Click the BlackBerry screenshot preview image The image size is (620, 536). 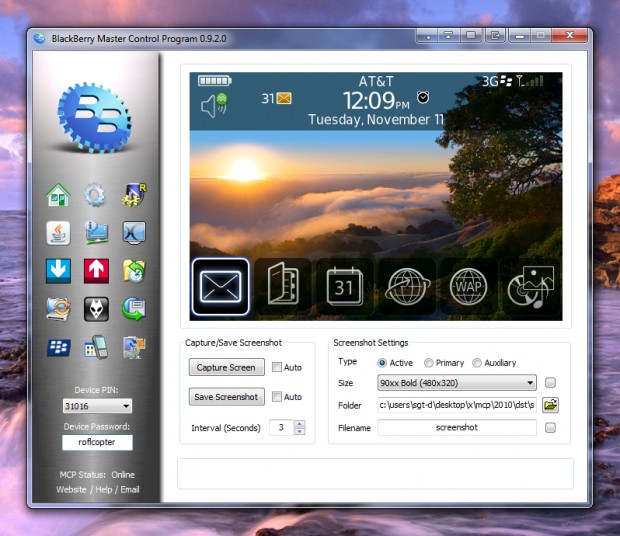[376, 196]
